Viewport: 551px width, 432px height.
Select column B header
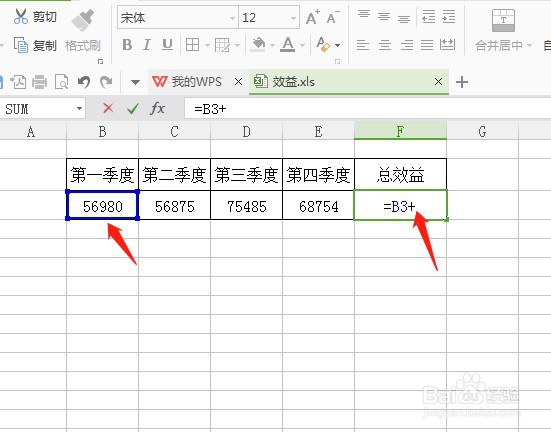pos(102,132)
